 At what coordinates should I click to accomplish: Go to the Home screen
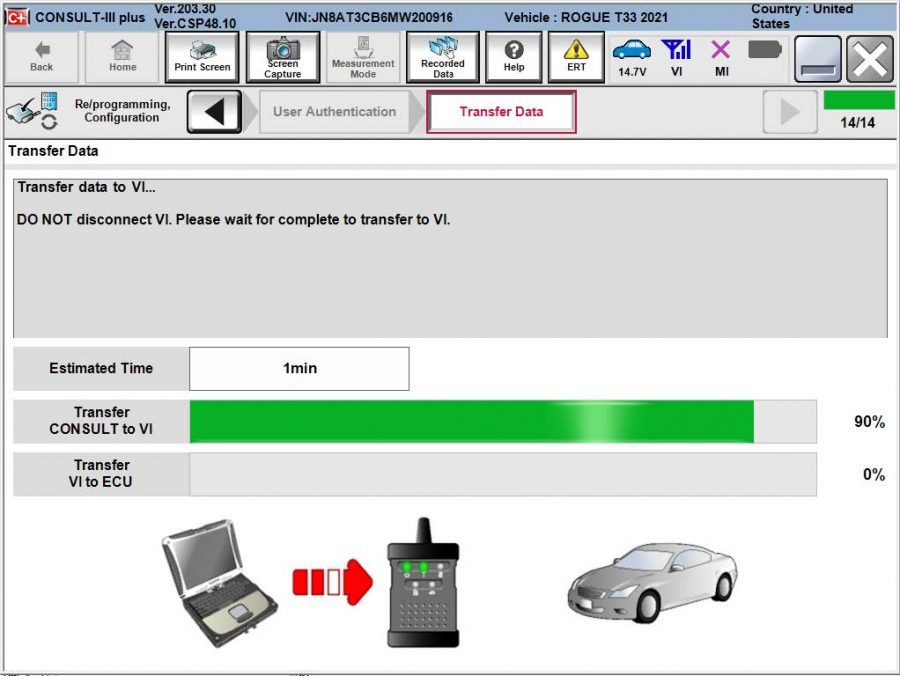point(121,56)
